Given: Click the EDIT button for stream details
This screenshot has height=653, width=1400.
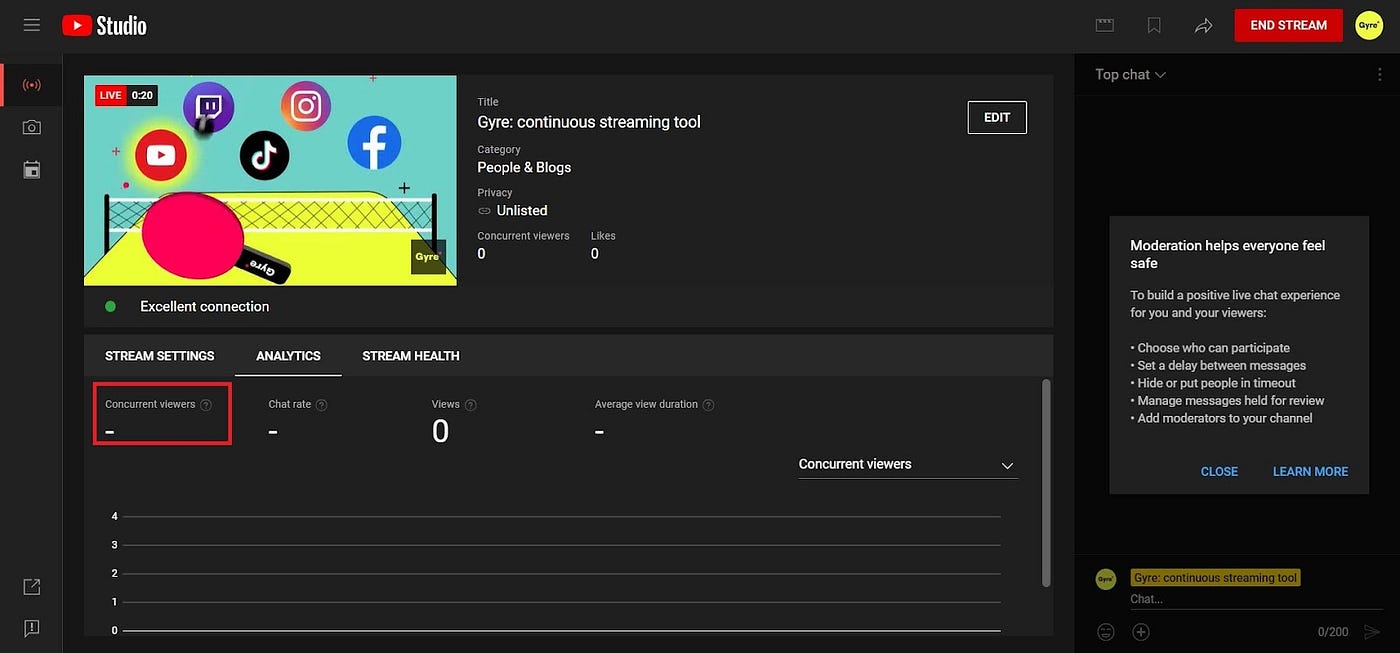Looking at the screenshot, I should tap(997, 117).
